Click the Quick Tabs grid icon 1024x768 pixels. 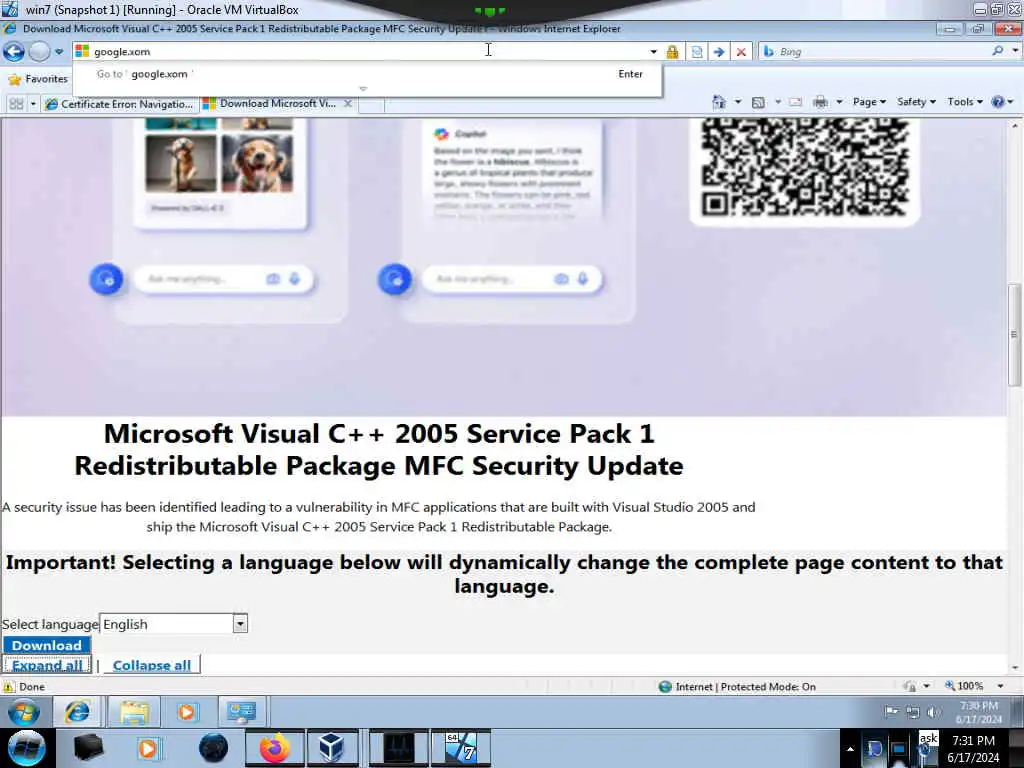16,104
